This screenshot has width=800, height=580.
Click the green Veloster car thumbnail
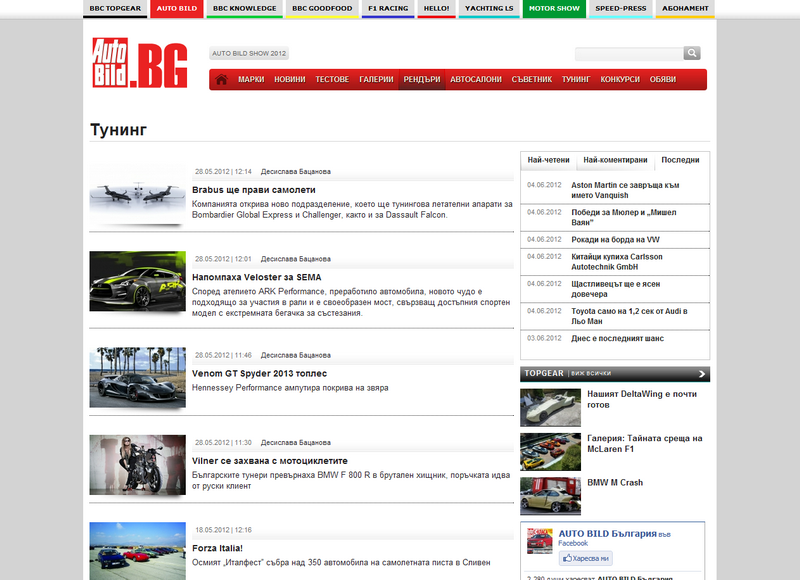point(137,281)
